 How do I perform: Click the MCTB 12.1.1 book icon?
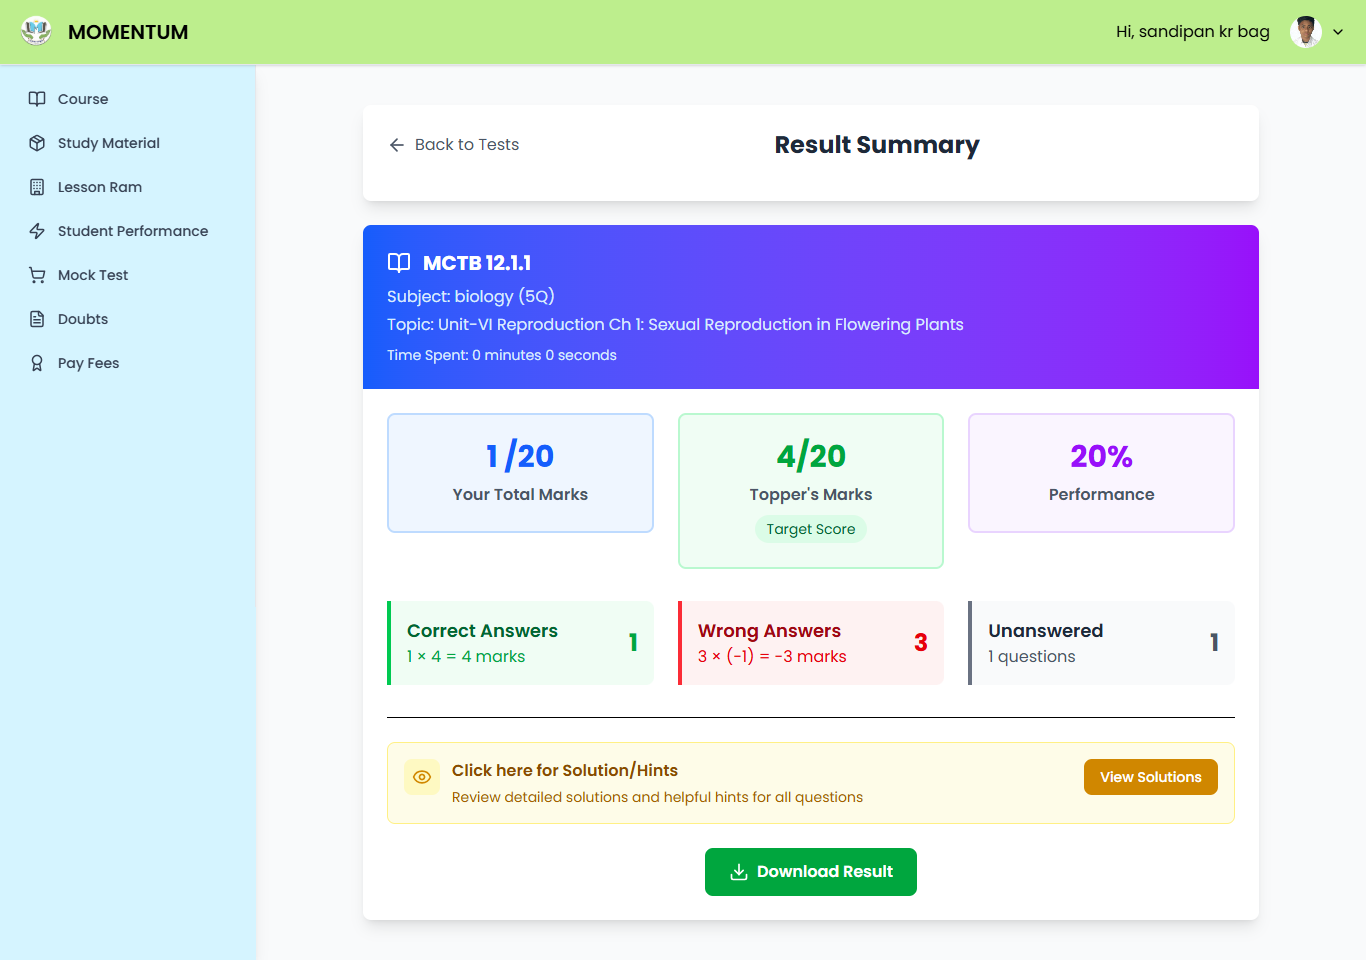(x=399, y=263)
